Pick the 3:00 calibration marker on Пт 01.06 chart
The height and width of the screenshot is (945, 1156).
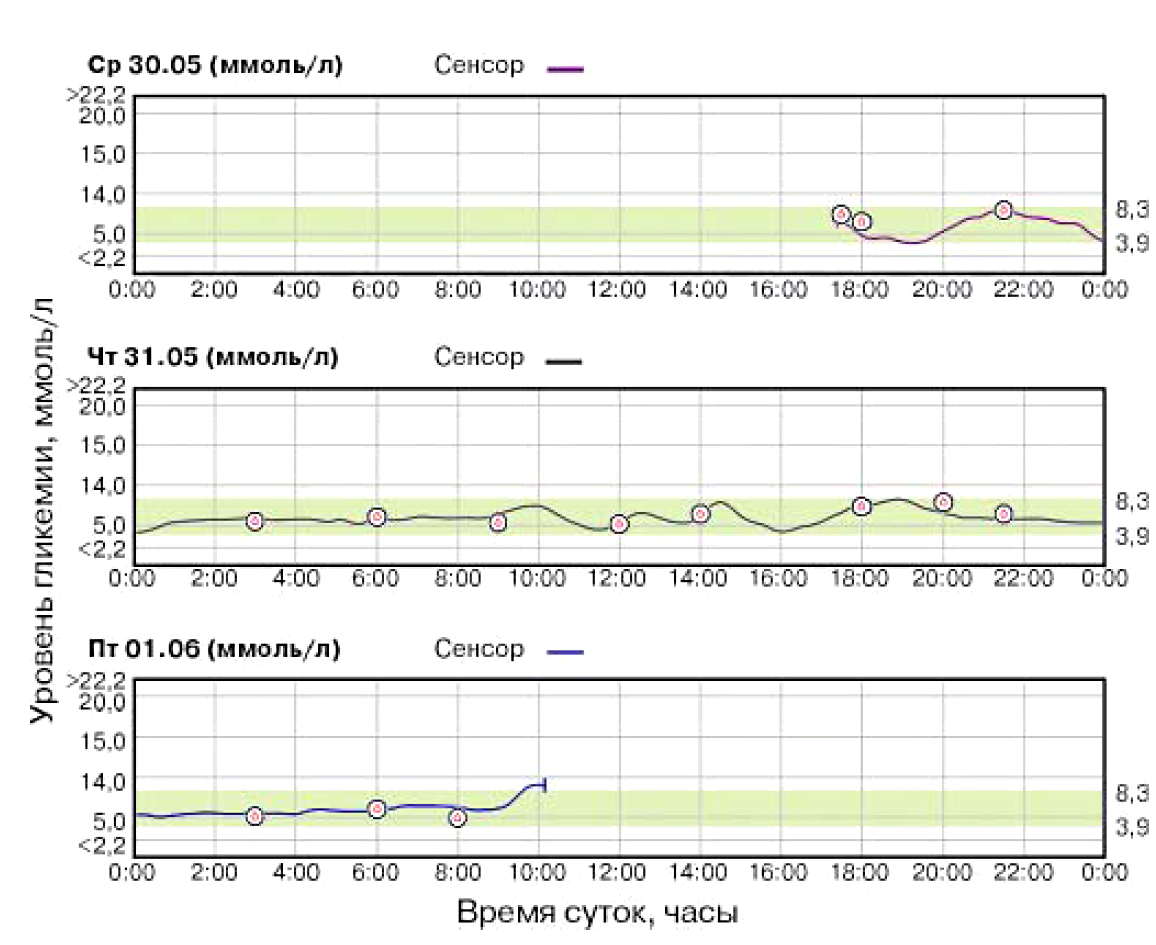[255, 816]
